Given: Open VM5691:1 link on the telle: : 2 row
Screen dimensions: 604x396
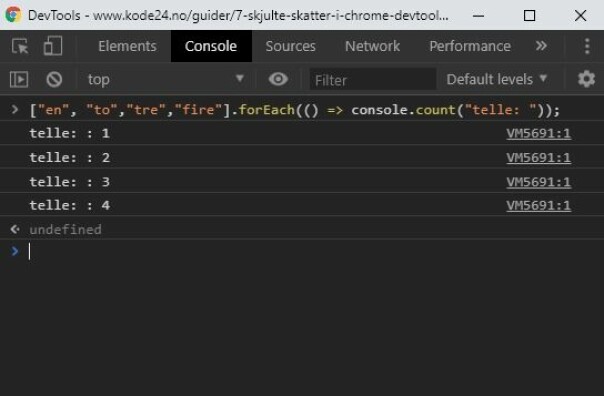Looking at the screenshot, I should [538, 158].
